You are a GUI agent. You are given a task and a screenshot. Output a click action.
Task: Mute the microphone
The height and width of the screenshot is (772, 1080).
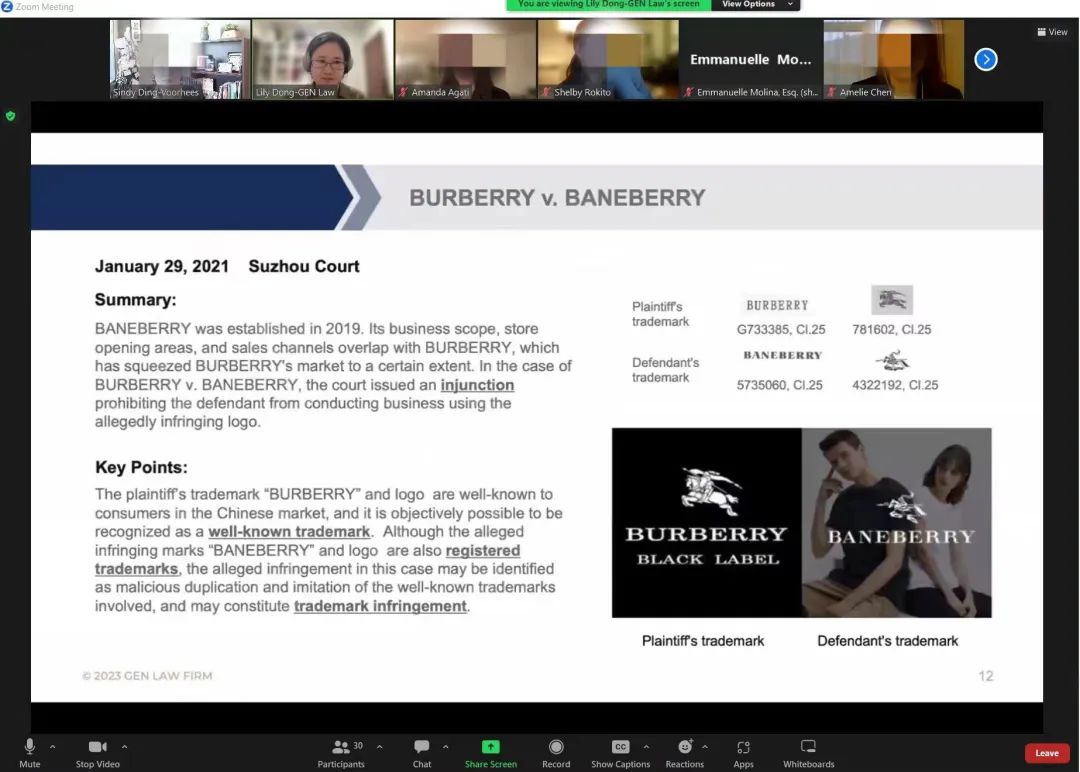30,752
